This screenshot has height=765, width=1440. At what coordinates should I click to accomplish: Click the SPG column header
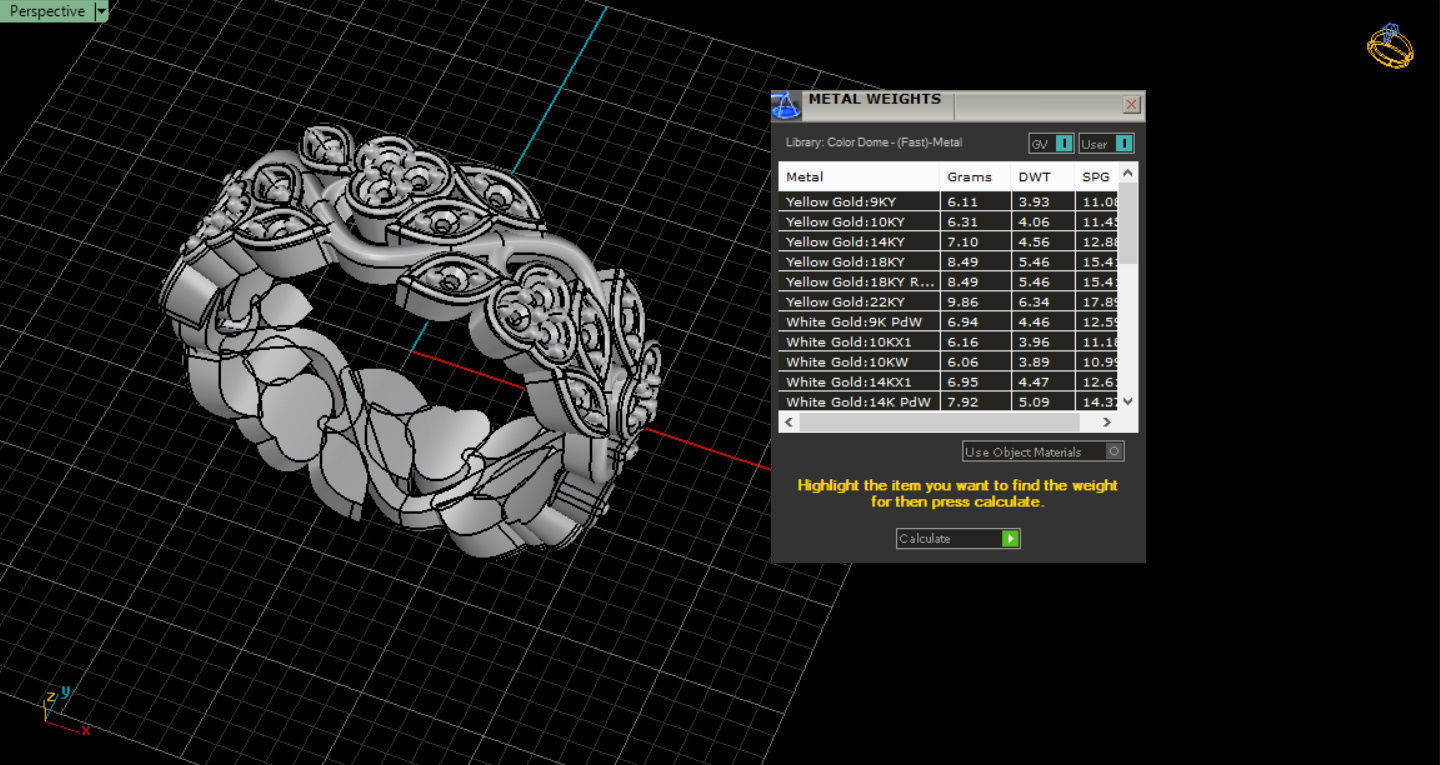point(1097,177)
